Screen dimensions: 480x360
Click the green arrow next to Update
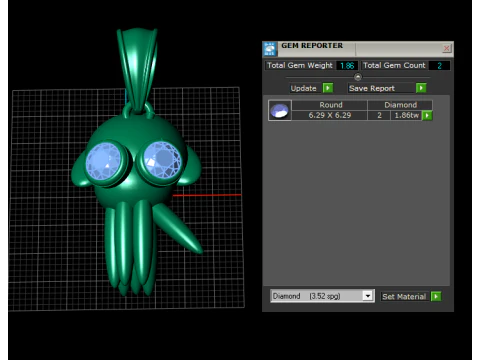coord(328,88)
